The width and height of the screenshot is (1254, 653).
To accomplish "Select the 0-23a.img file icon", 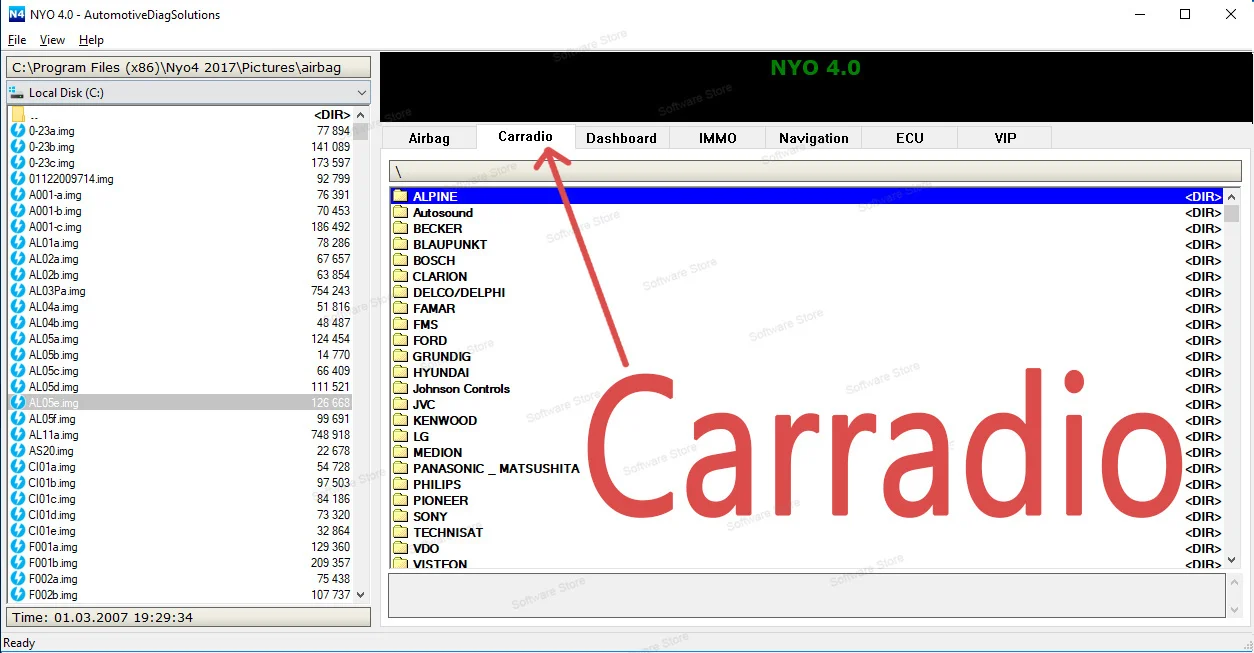I will pyautogui.click(x=18, y=131).
